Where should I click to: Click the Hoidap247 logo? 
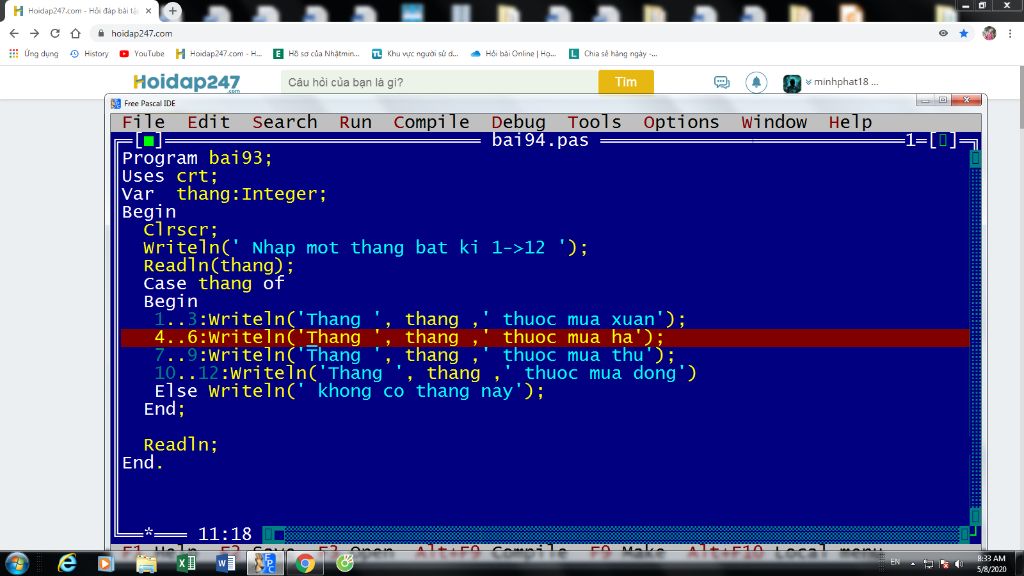[x=187, y=82]
